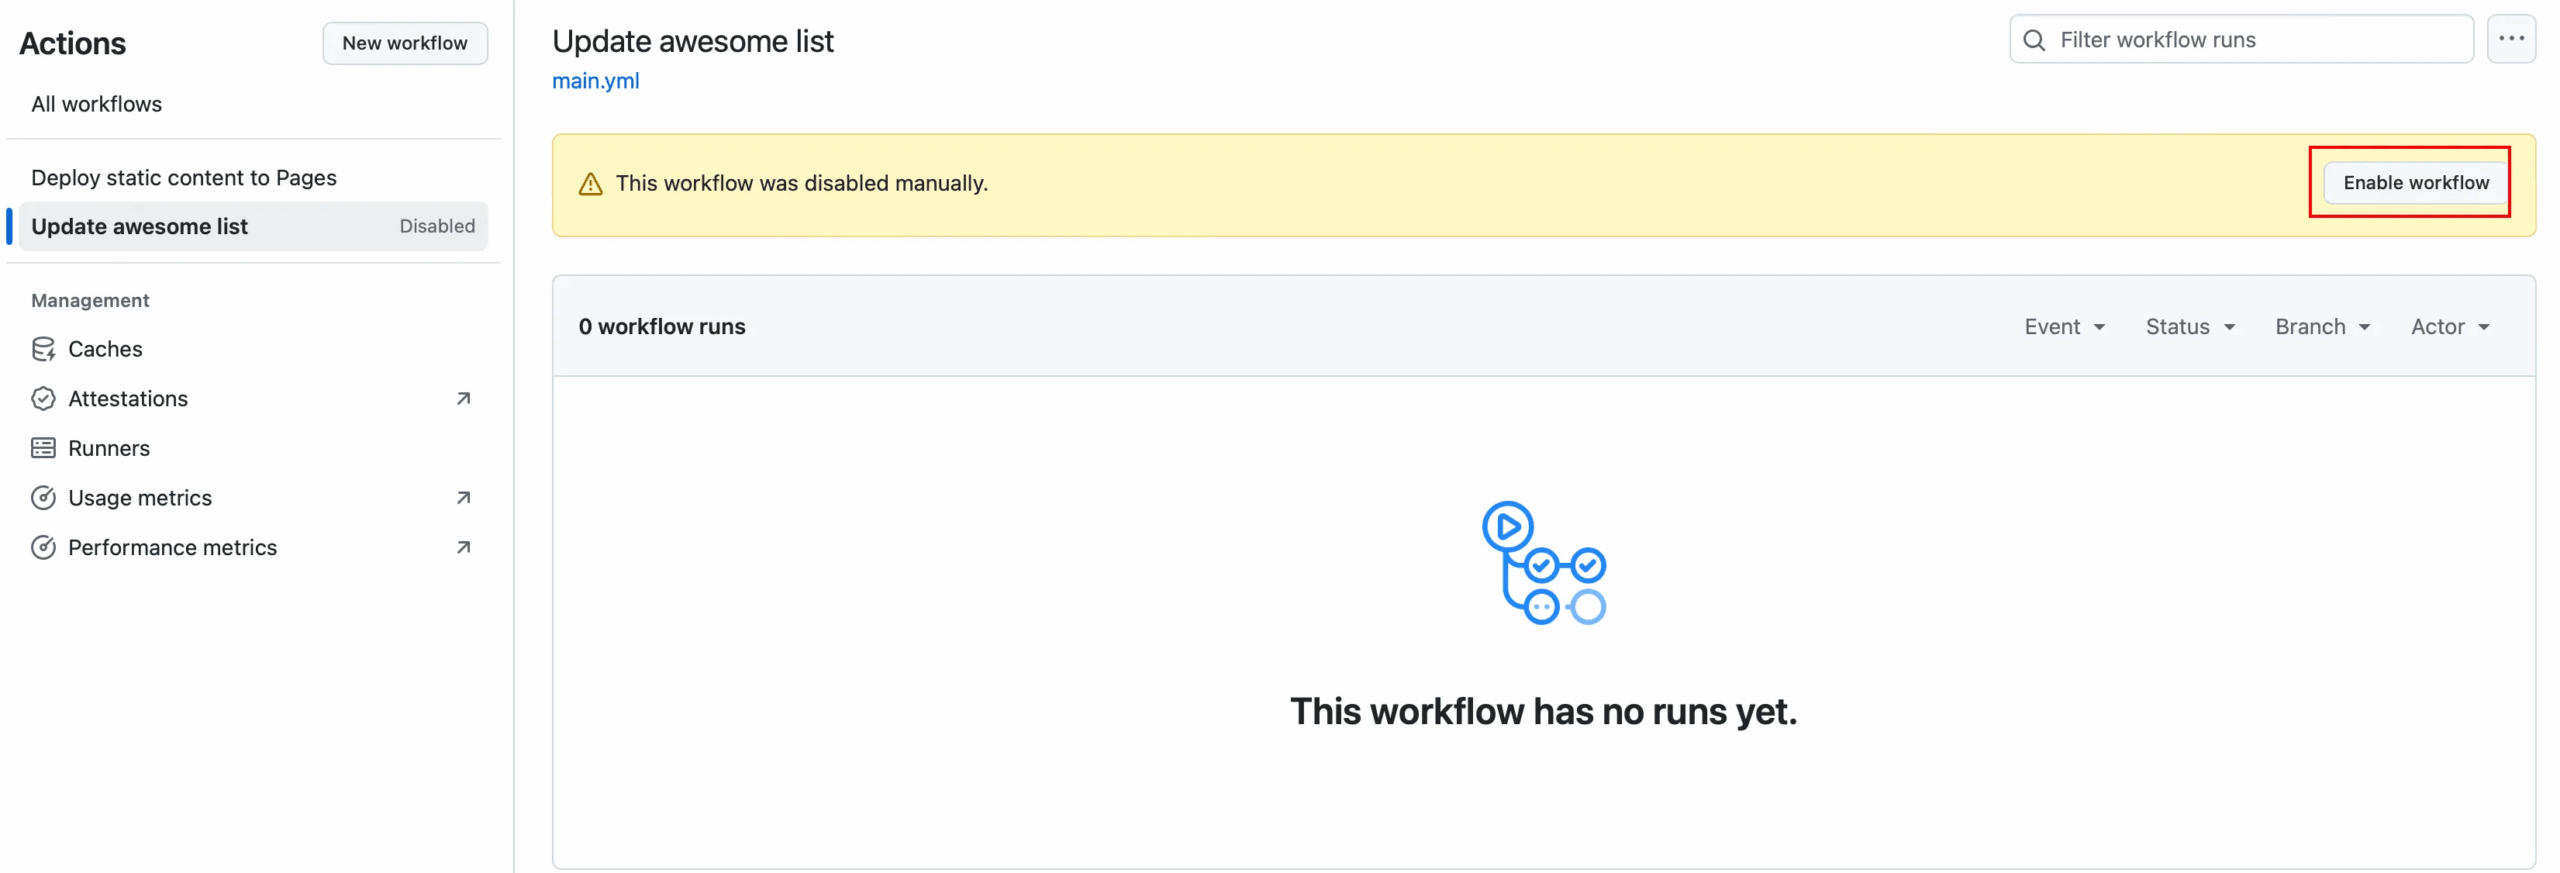
Task: Click the Caches database icon
Action: point(43,349)
